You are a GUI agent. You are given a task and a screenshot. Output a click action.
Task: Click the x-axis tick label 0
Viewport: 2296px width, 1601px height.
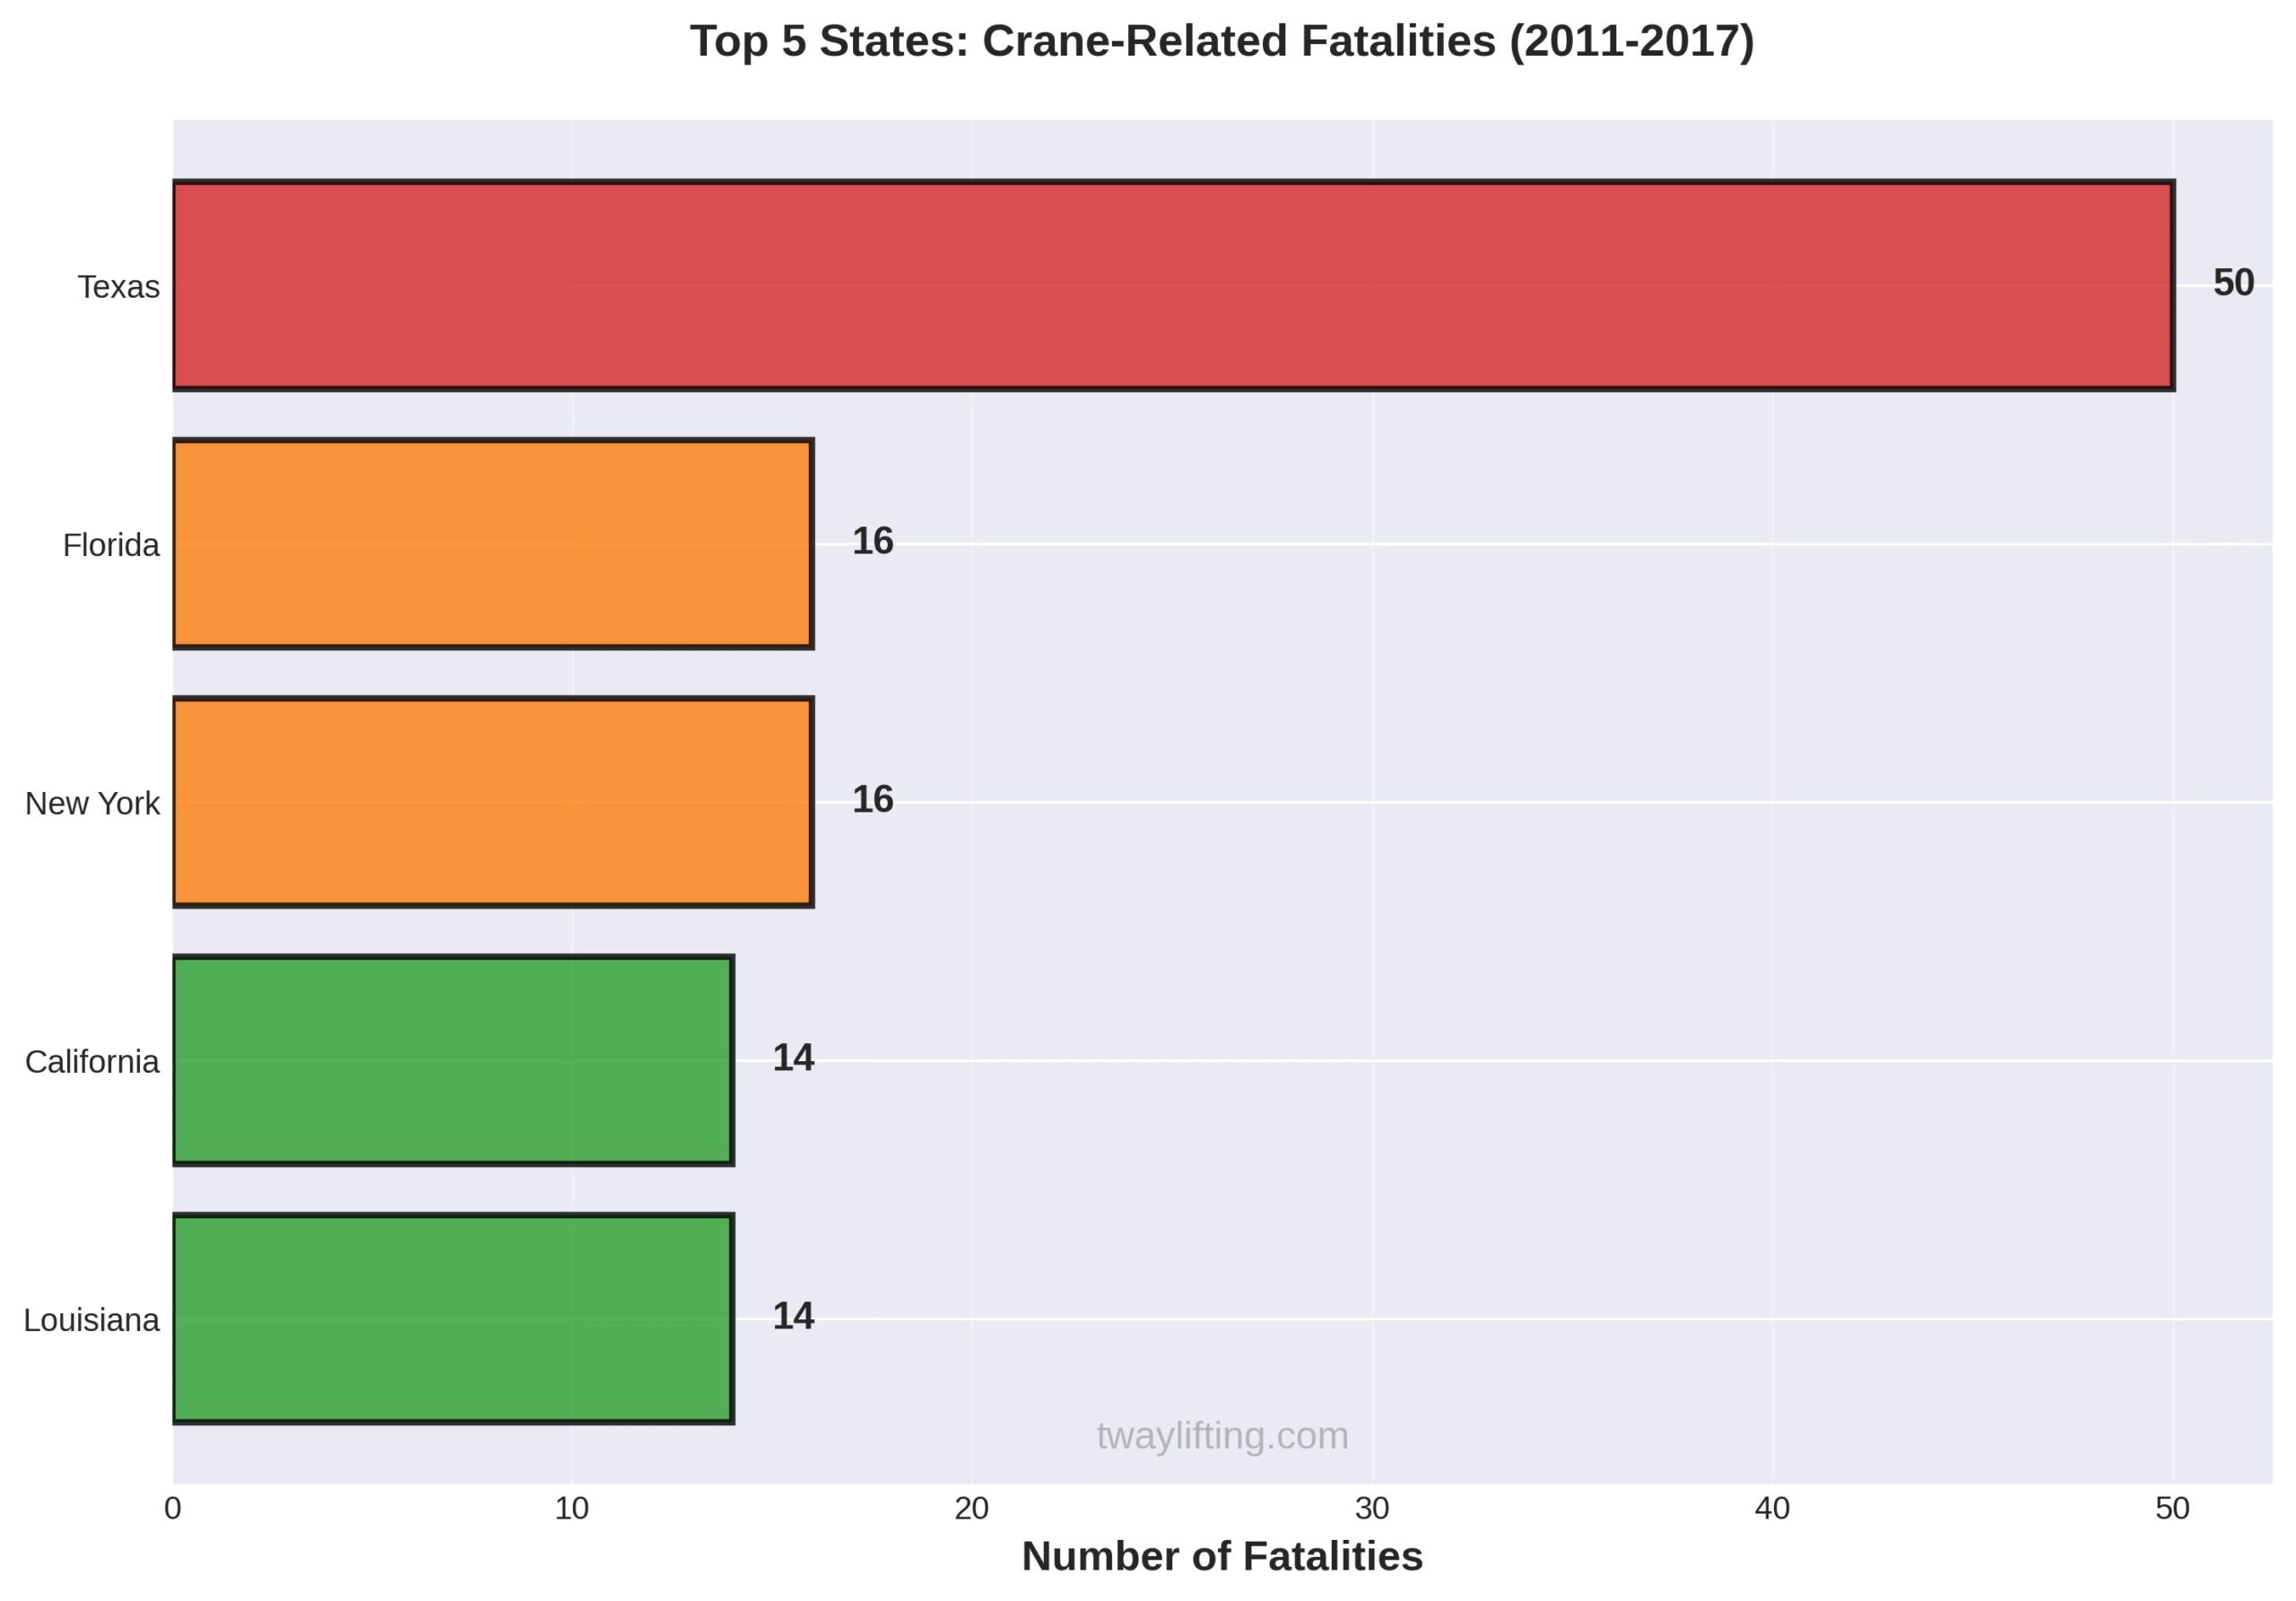point(173,1509)
